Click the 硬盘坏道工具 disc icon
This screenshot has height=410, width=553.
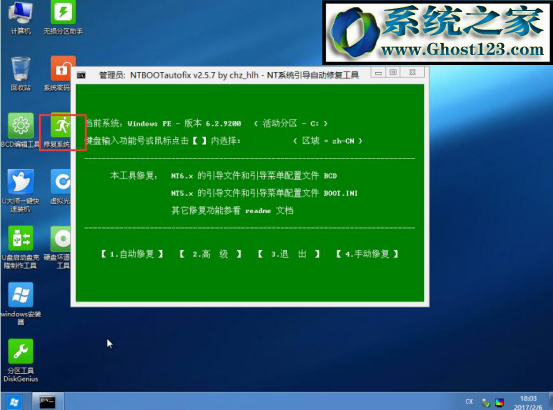tap(61, 247)
